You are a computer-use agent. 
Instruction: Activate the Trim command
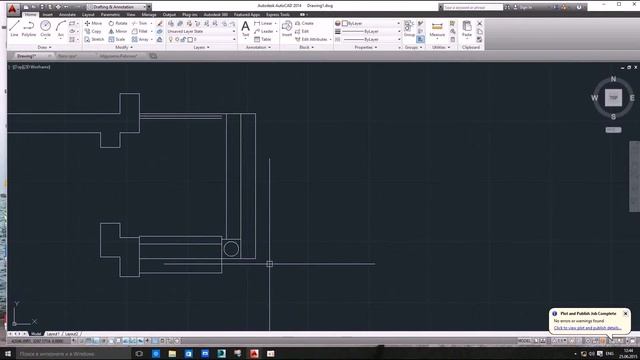(140, 23)
